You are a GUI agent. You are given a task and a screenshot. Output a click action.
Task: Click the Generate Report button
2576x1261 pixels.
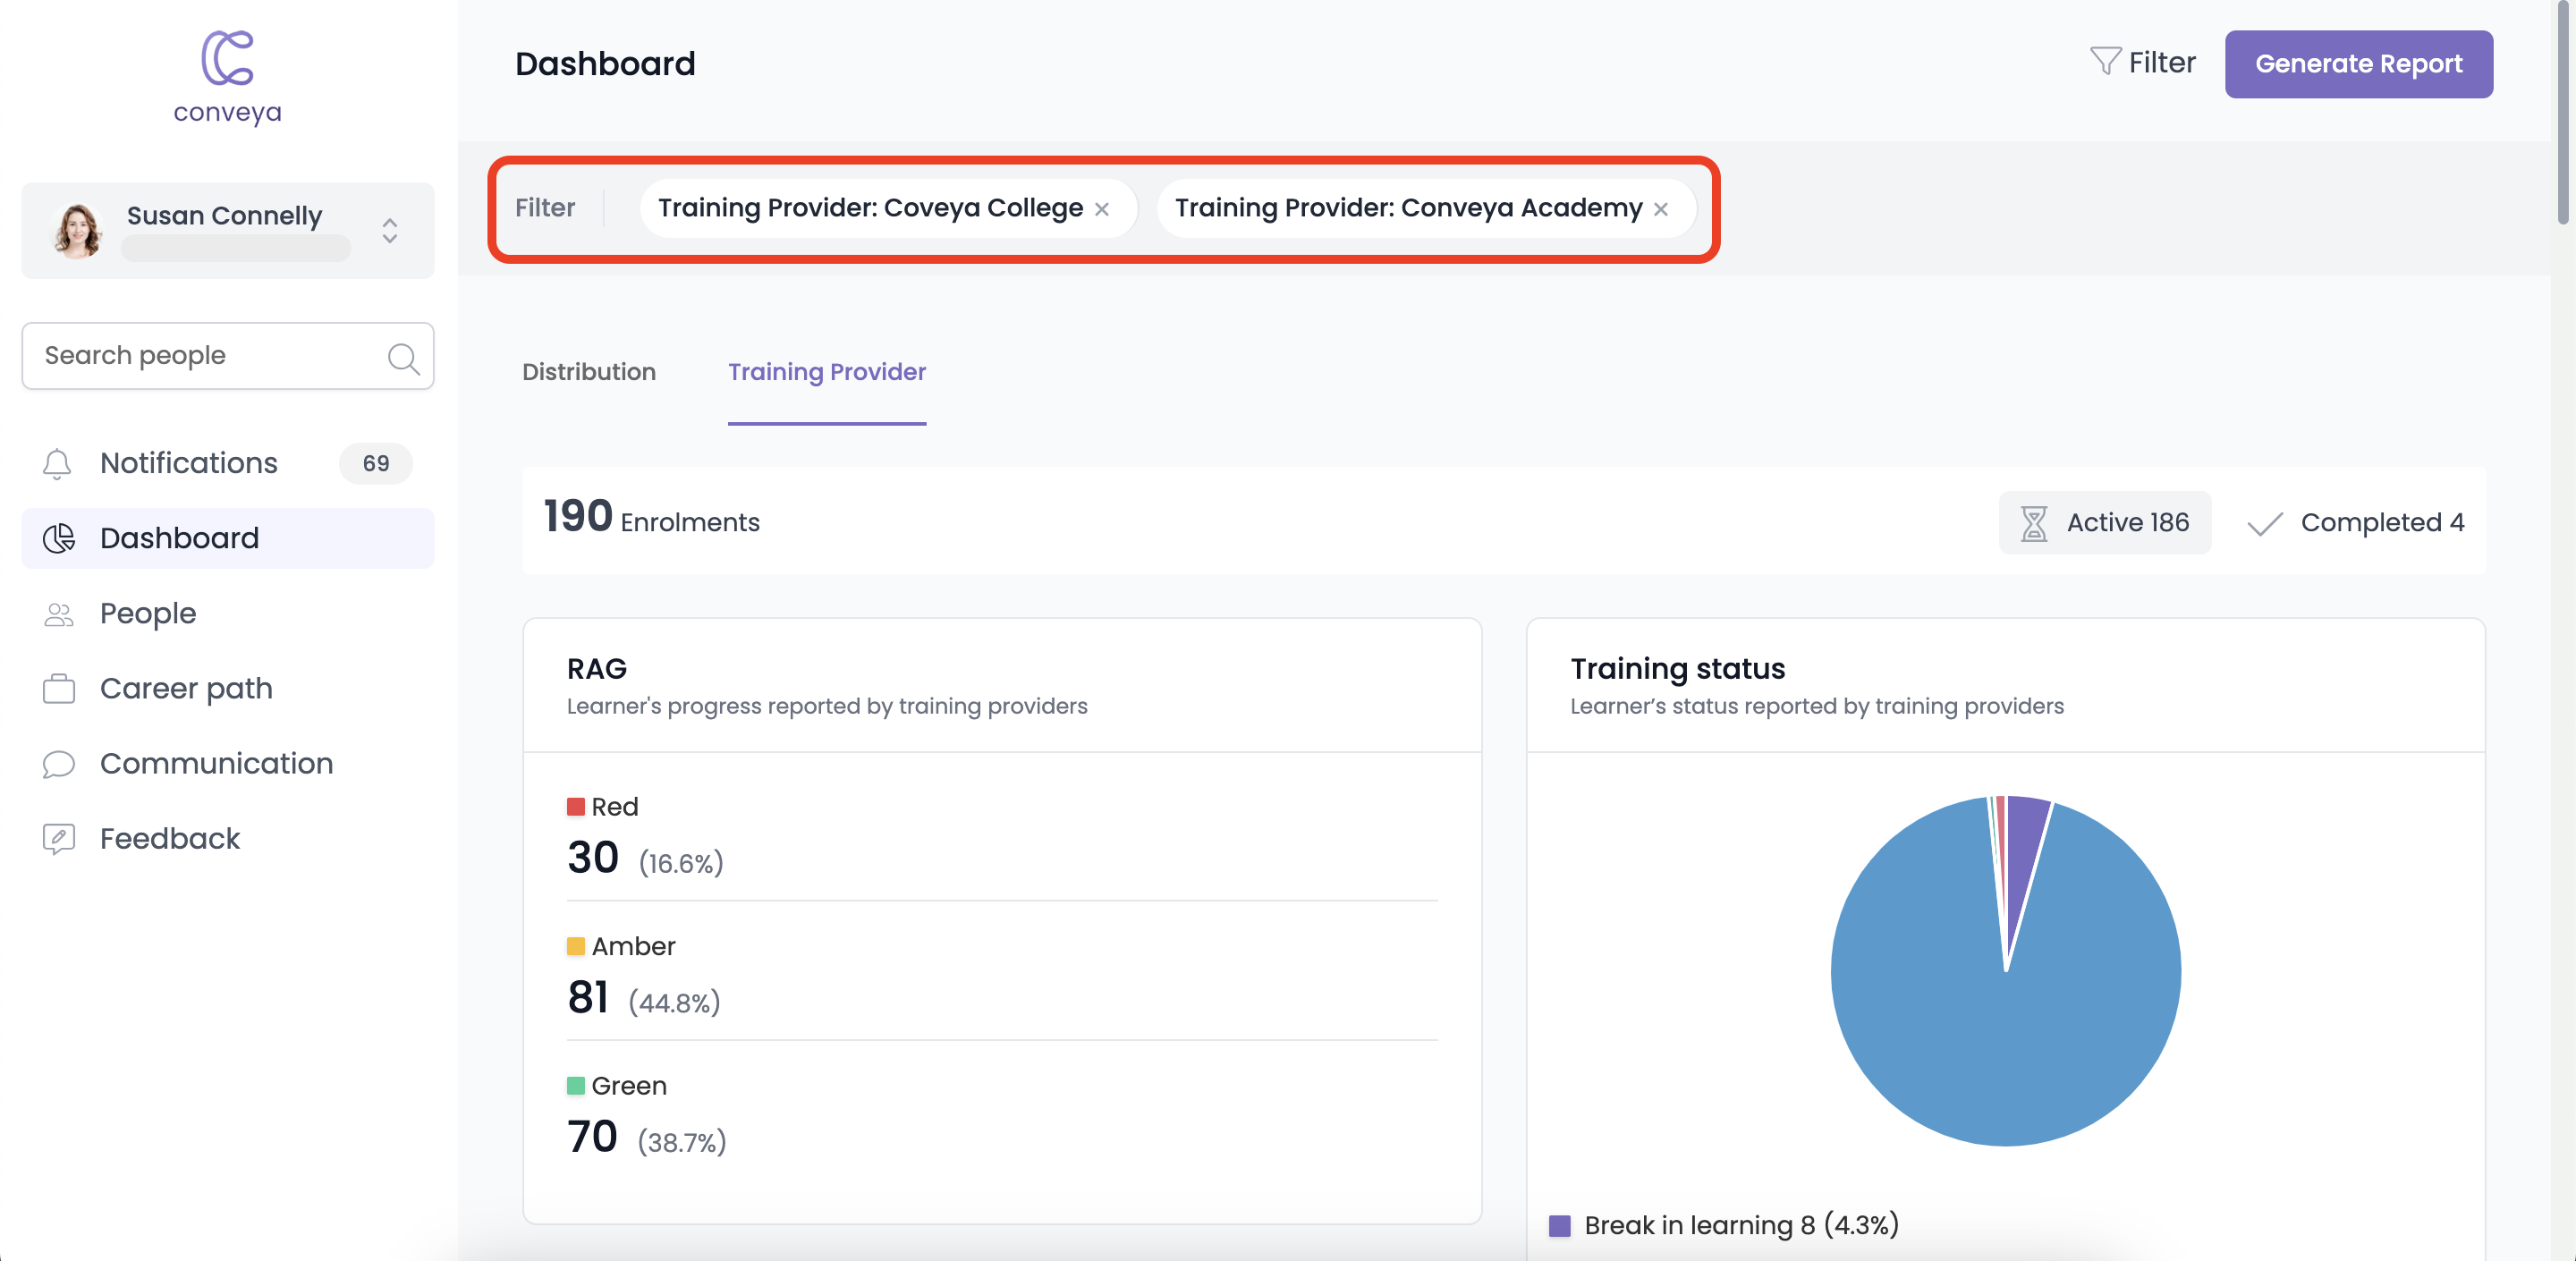pyautogui.click(x=2358, y=64)
